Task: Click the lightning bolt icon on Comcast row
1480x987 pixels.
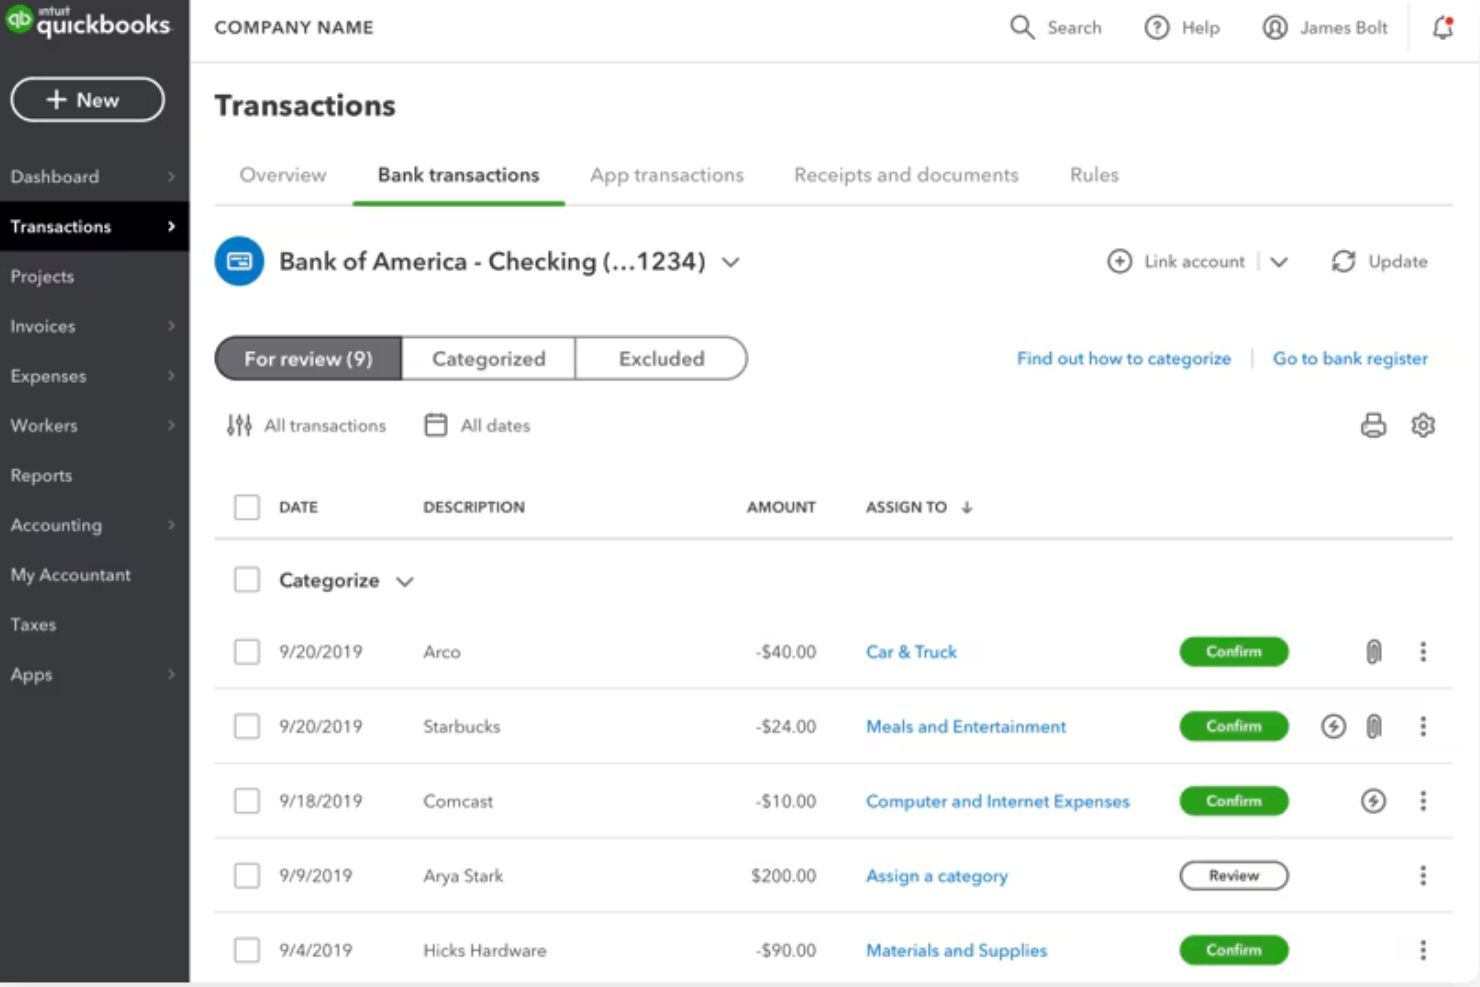Action: (x=1373, y=800)
